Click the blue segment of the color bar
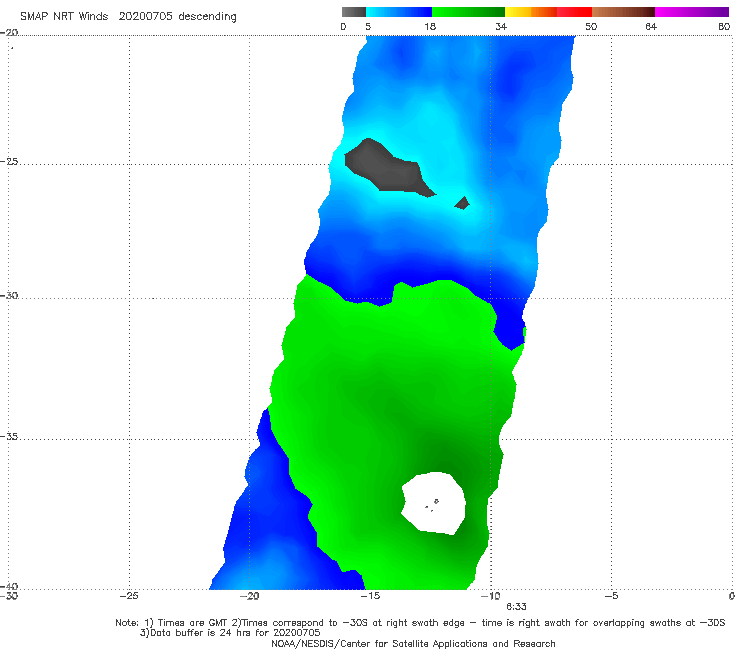 pyautogui.click(x=399, y=12)
